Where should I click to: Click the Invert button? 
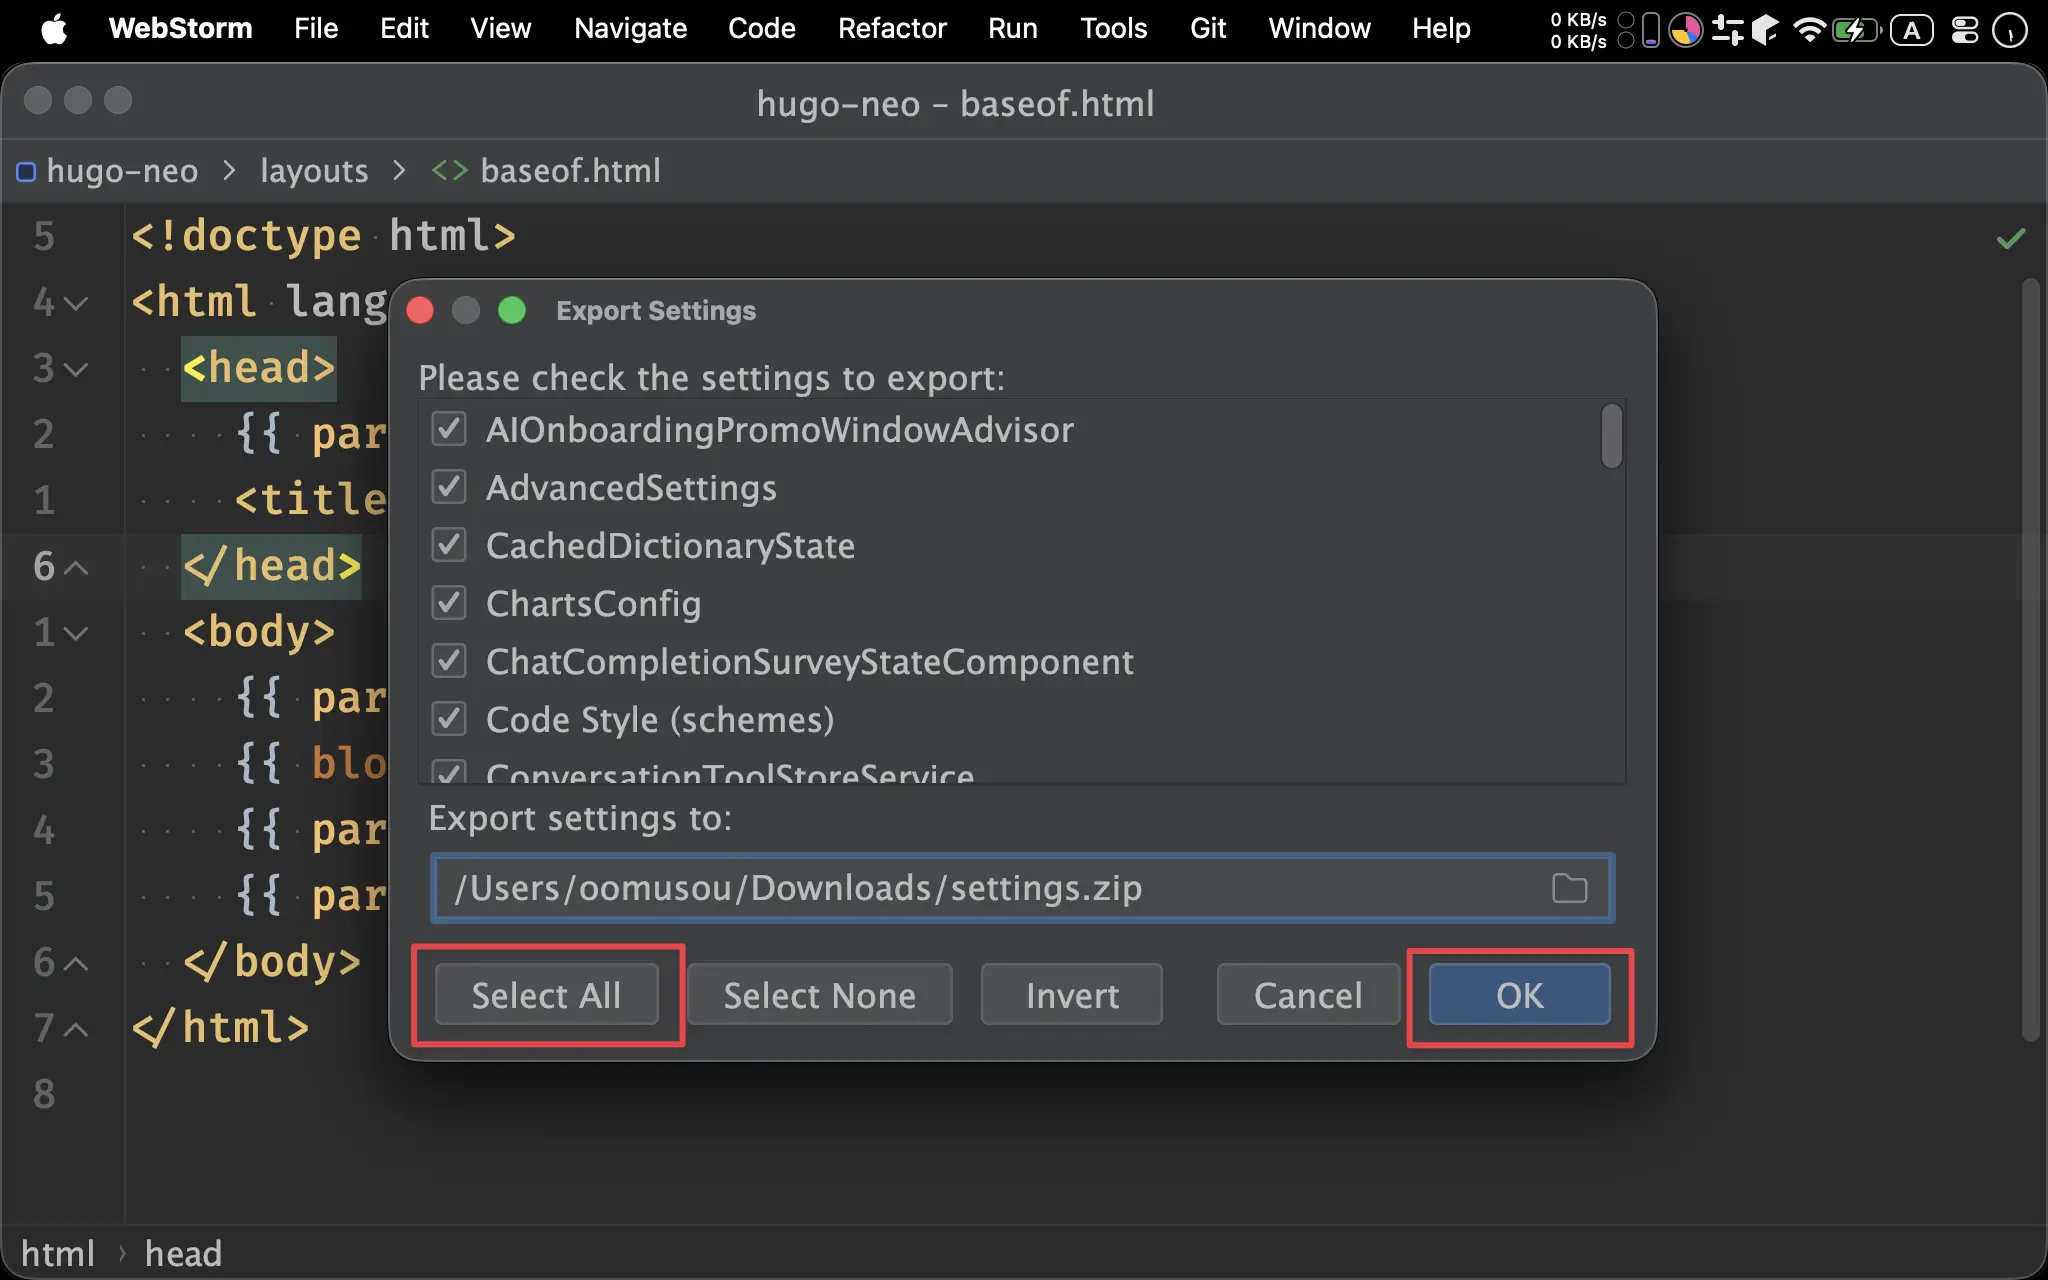[1072, 995]
